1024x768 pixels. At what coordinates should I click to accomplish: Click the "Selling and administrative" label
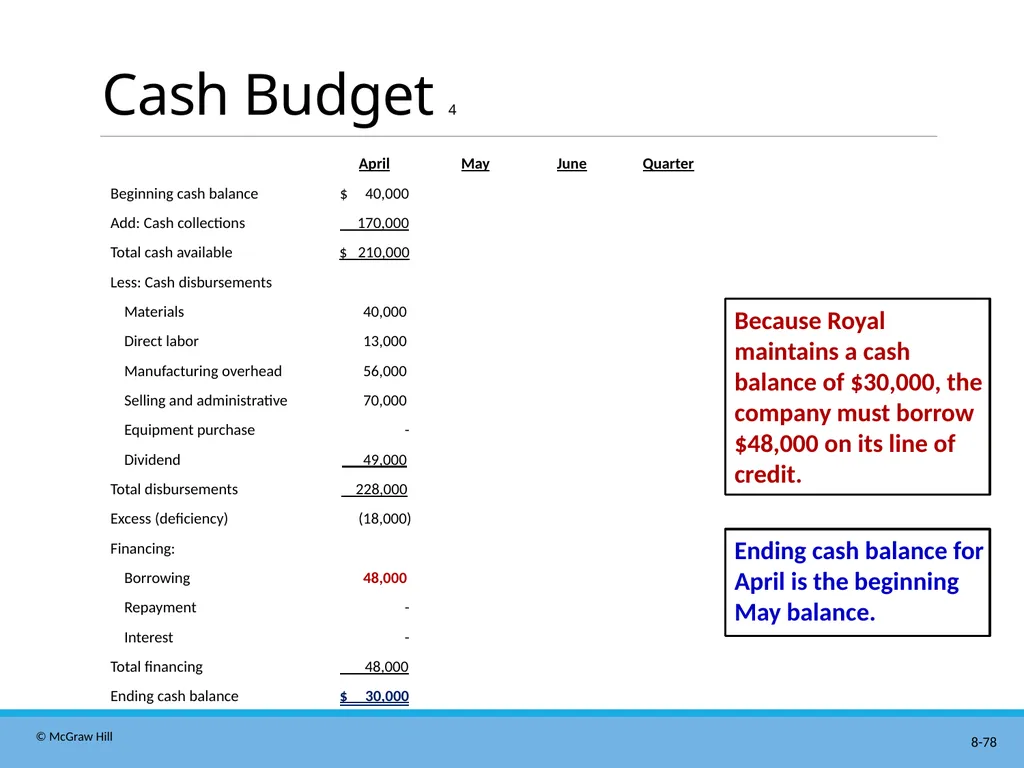206,400
